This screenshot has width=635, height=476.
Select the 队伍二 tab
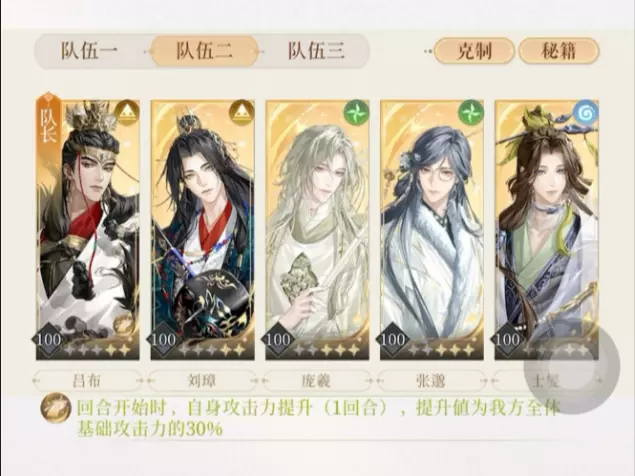click(x=205, y=51)
